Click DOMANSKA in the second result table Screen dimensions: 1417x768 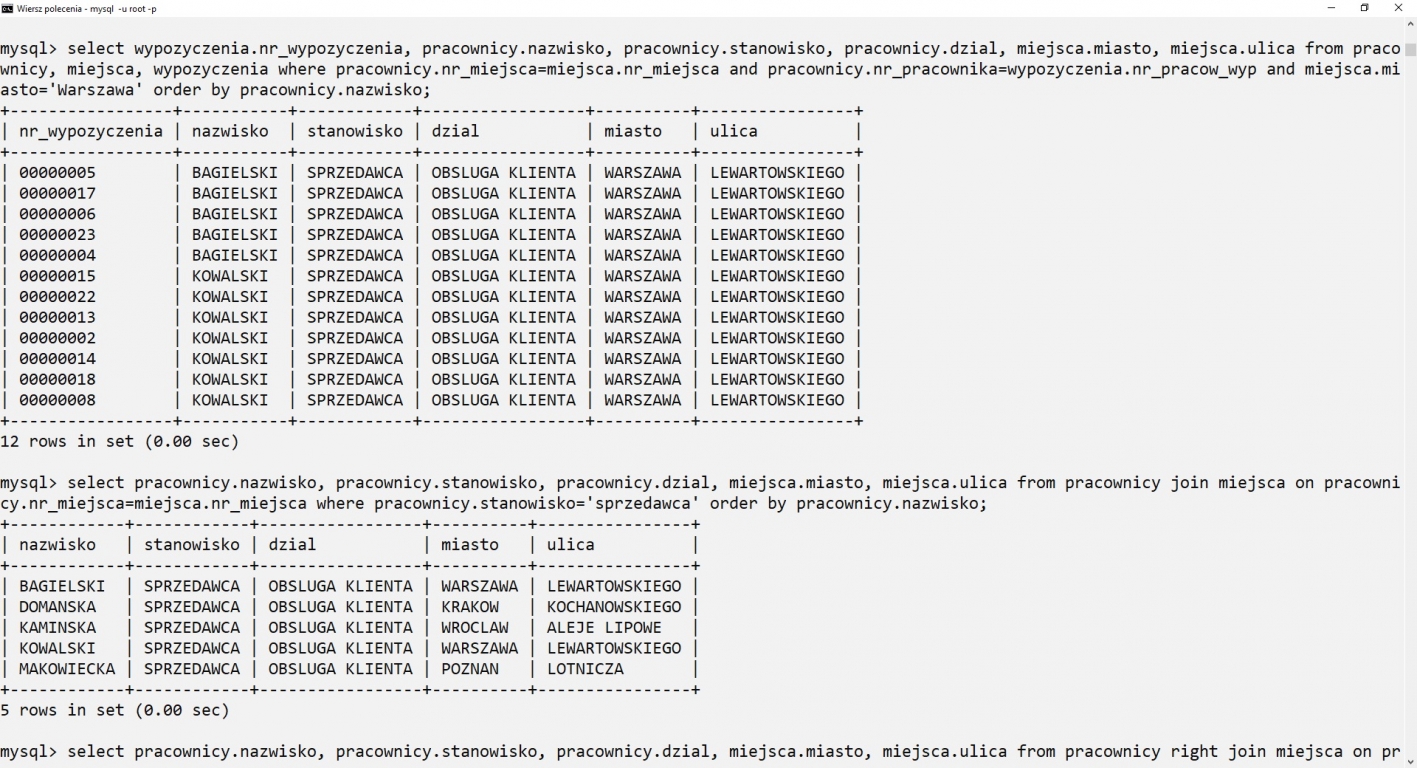coord(57,607)
